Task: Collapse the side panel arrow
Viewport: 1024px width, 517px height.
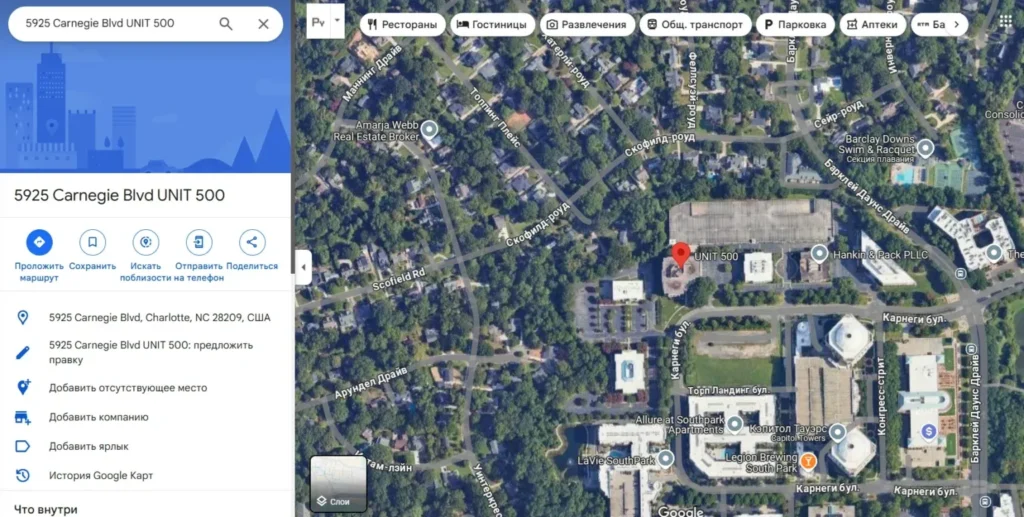Action: [303, 267]
